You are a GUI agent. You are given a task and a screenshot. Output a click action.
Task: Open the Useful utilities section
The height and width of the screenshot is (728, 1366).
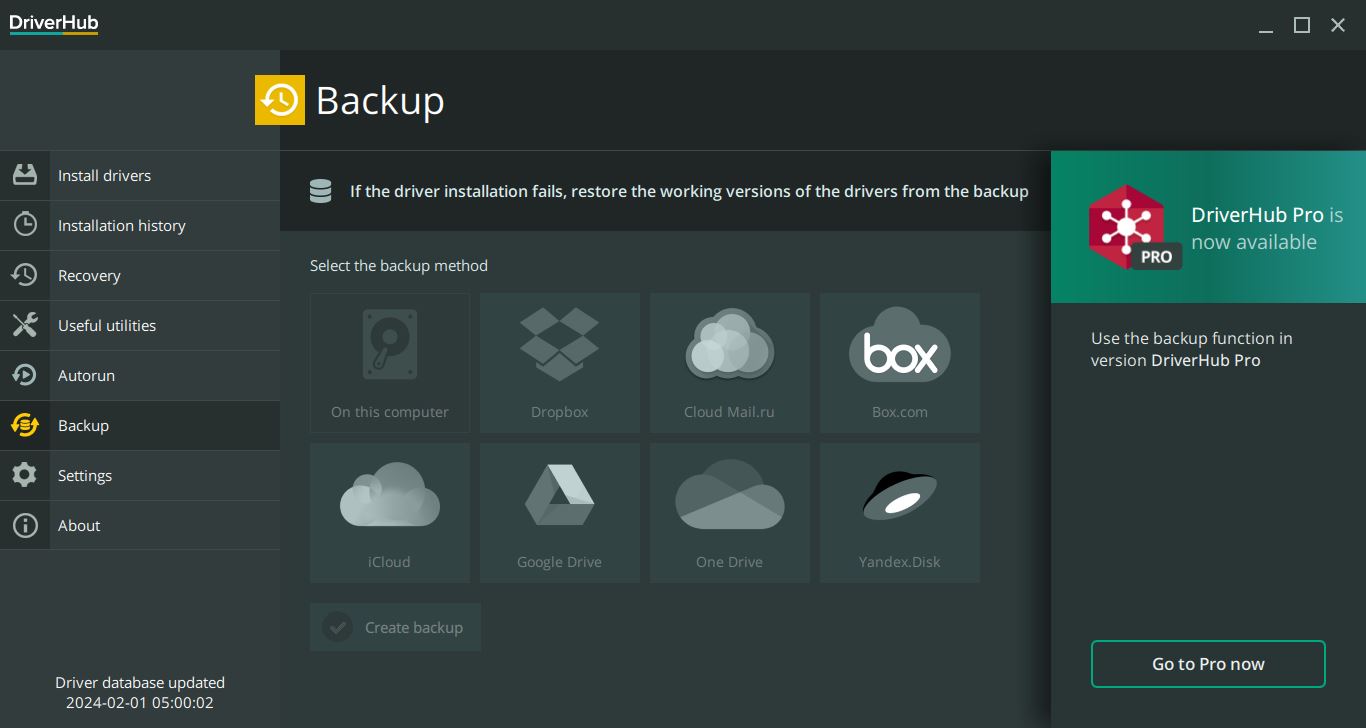pyautogui.click(x=140, y=325)
